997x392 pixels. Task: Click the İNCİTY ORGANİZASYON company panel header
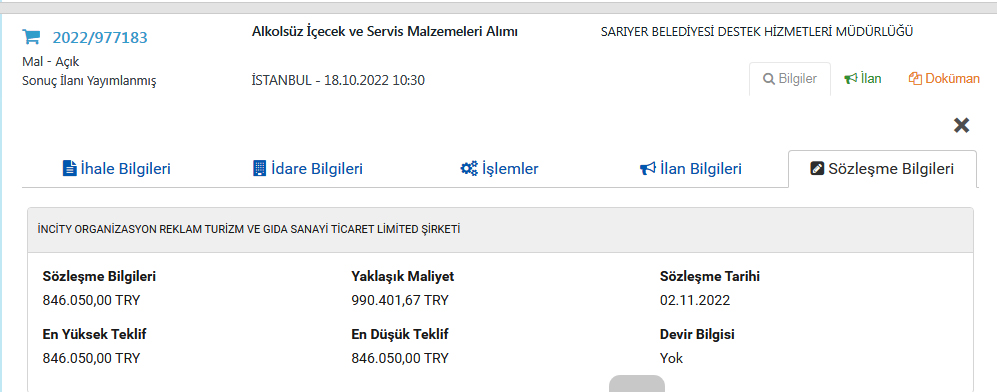[500, 230]
